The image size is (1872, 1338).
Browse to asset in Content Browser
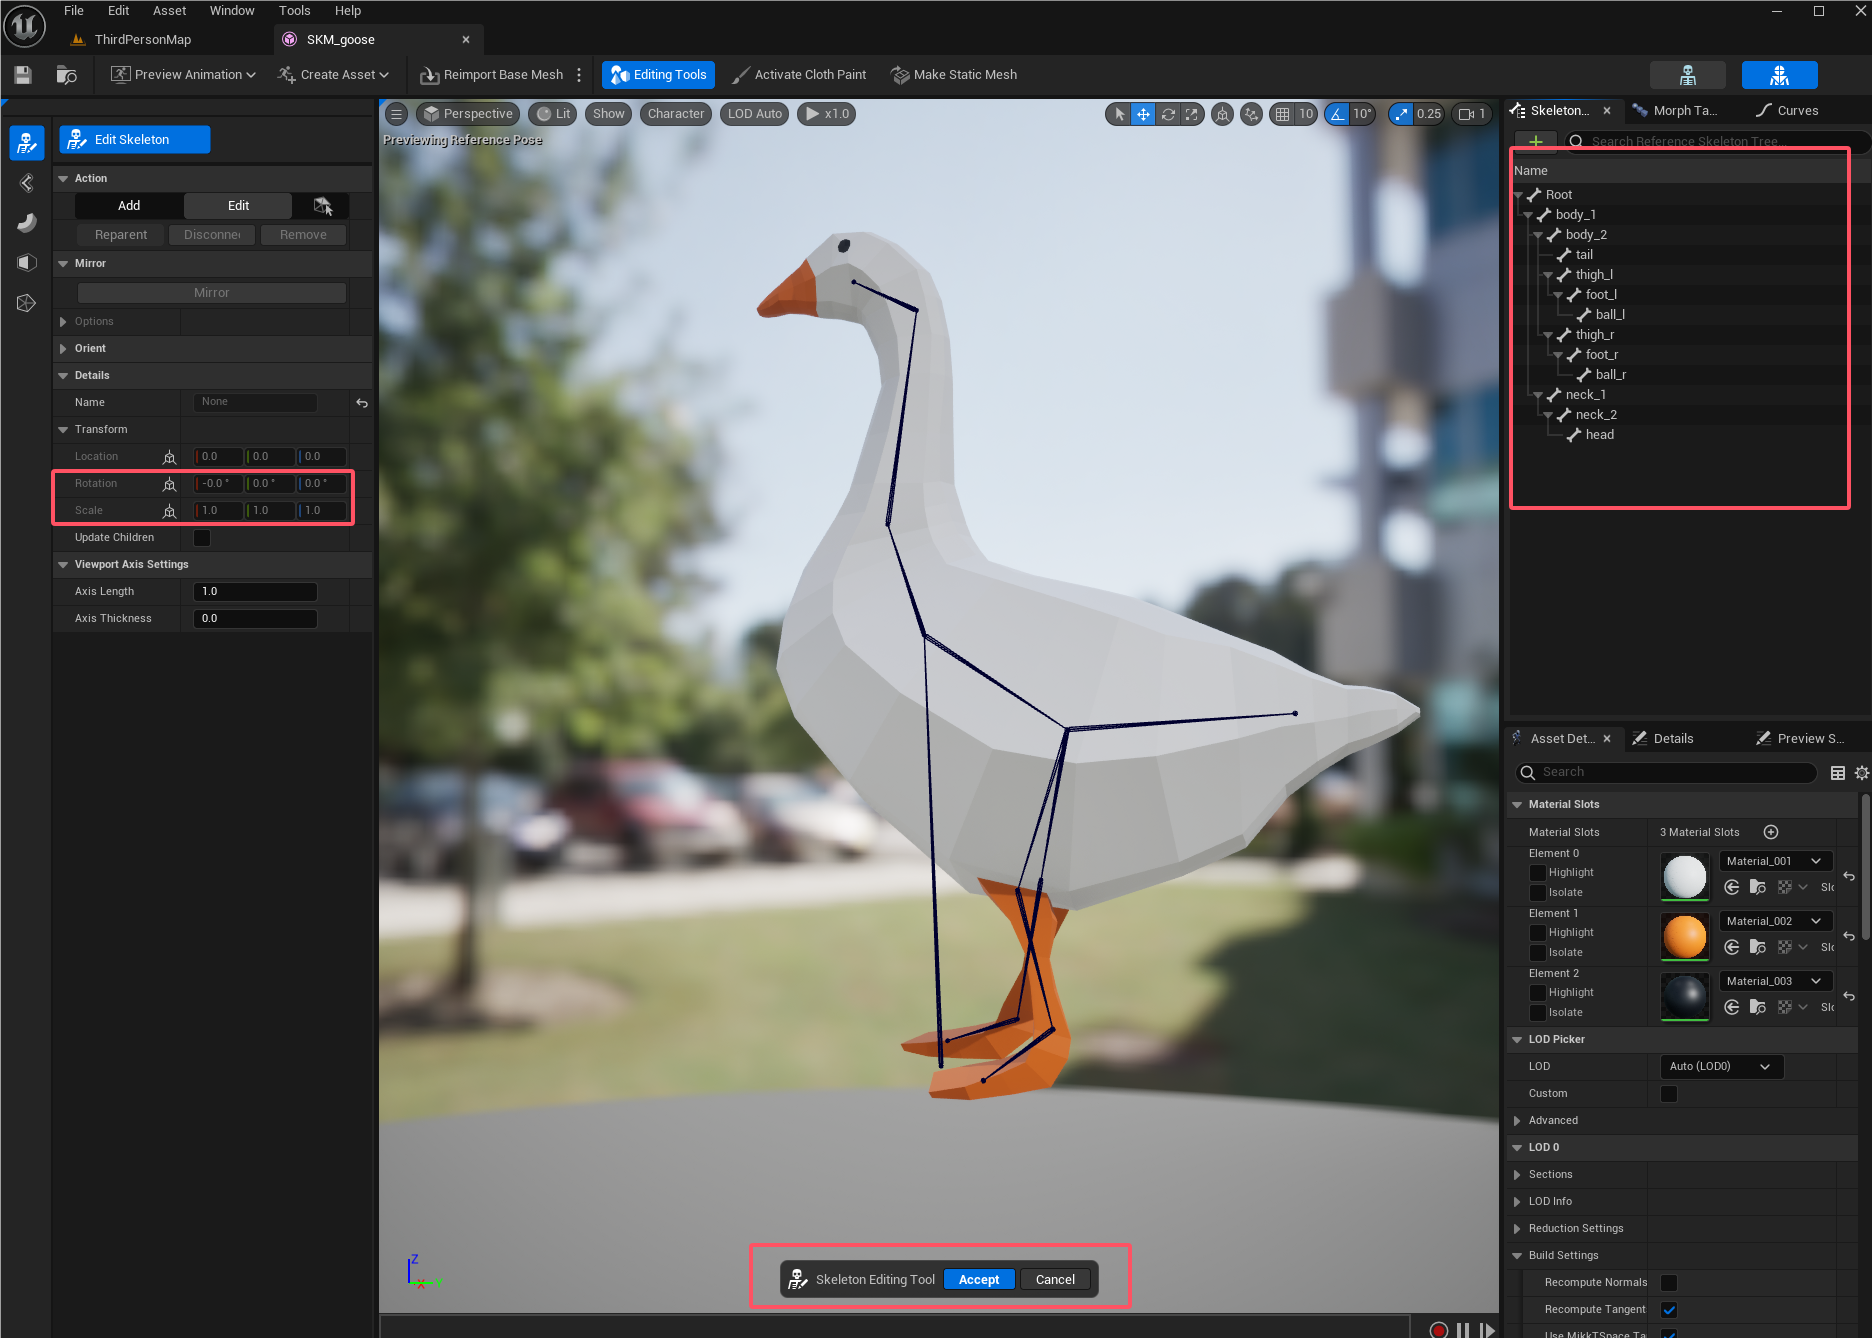point(66,75)
